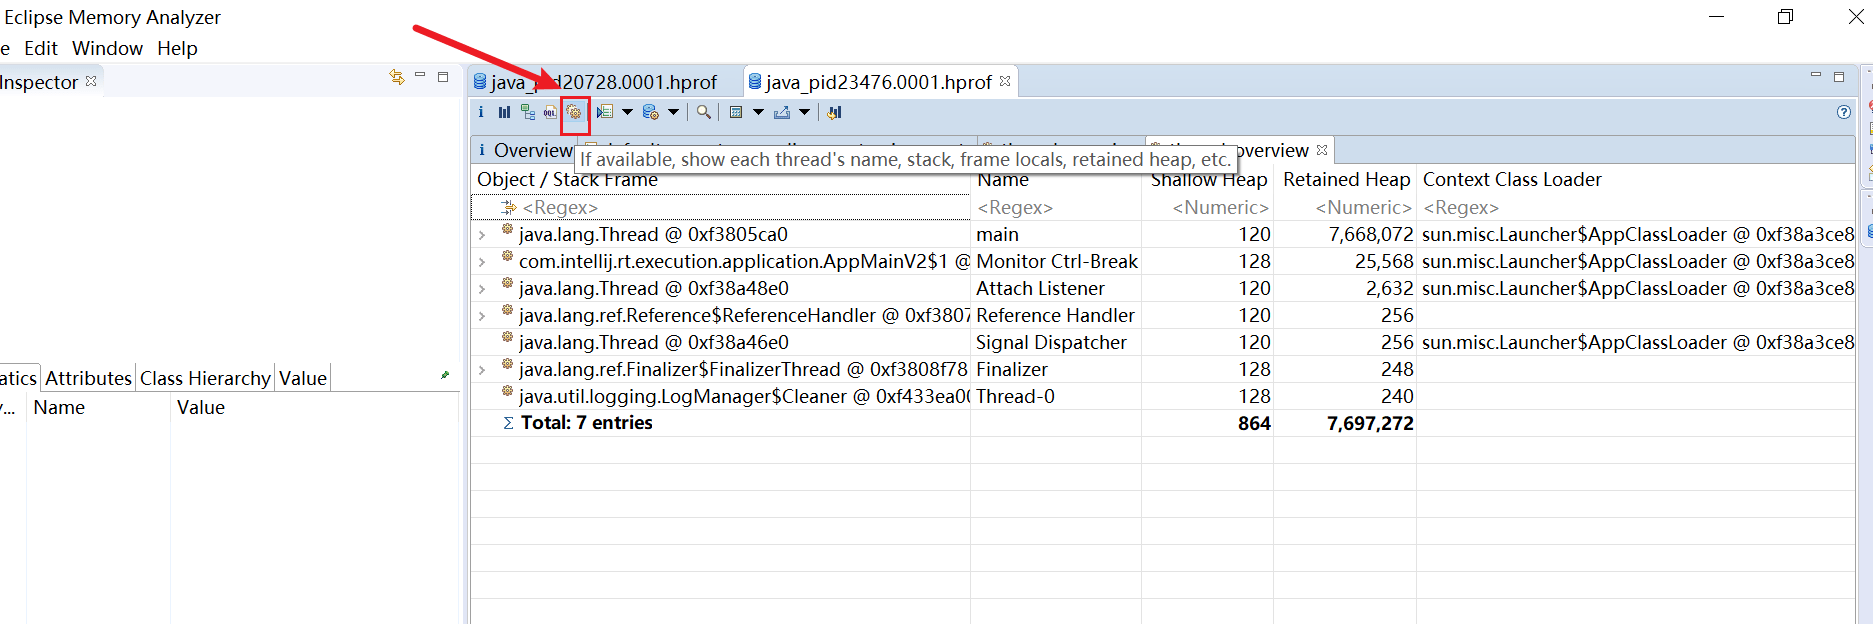The width and height of the screenshot is (1873, 624).
Task: Expand the Monitor Ctrl-Break thread row
Action: (x=482, y=262)
